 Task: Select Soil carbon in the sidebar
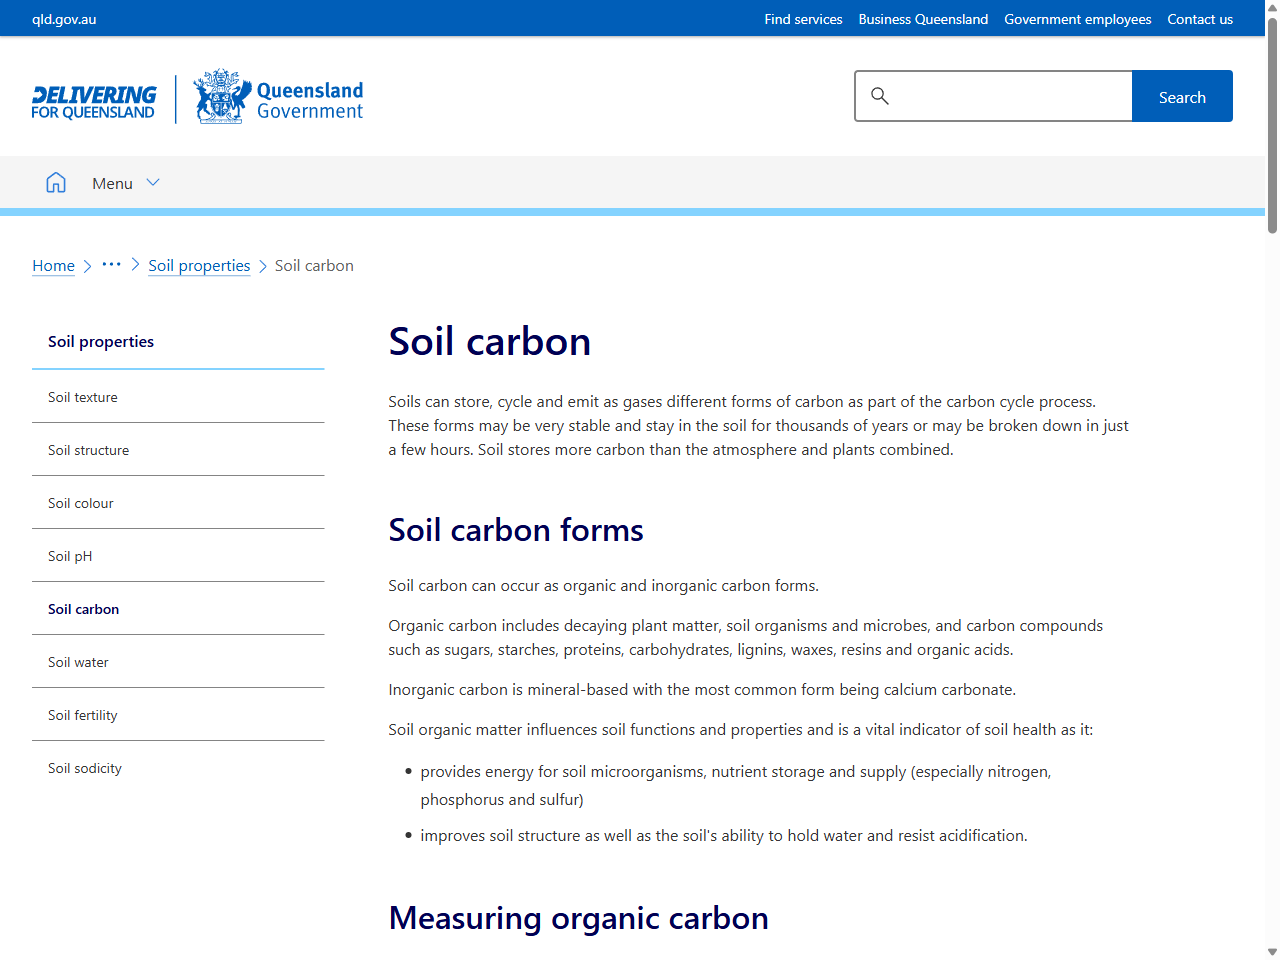(84, 608)
